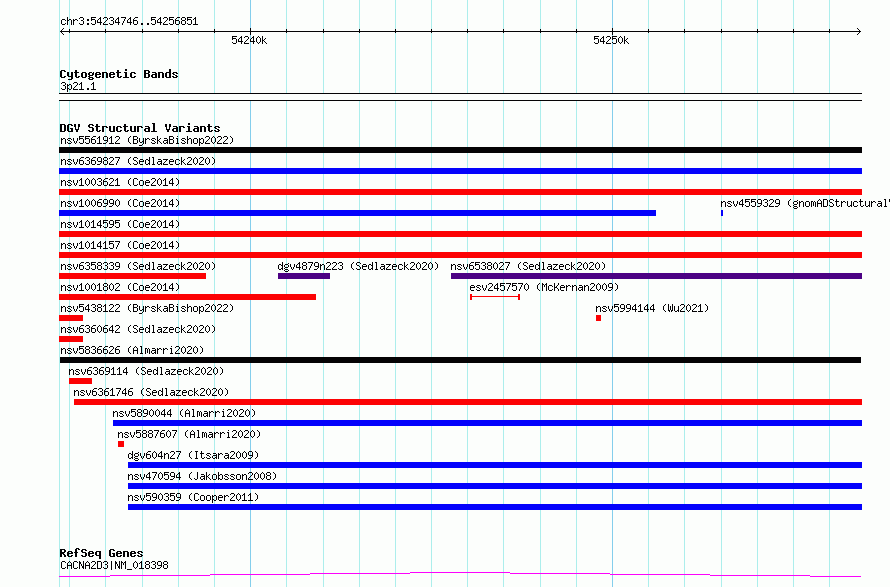Click the nsv5887607 (Almarri2020) label
The image size is (890, 587).
coord(189,434)
